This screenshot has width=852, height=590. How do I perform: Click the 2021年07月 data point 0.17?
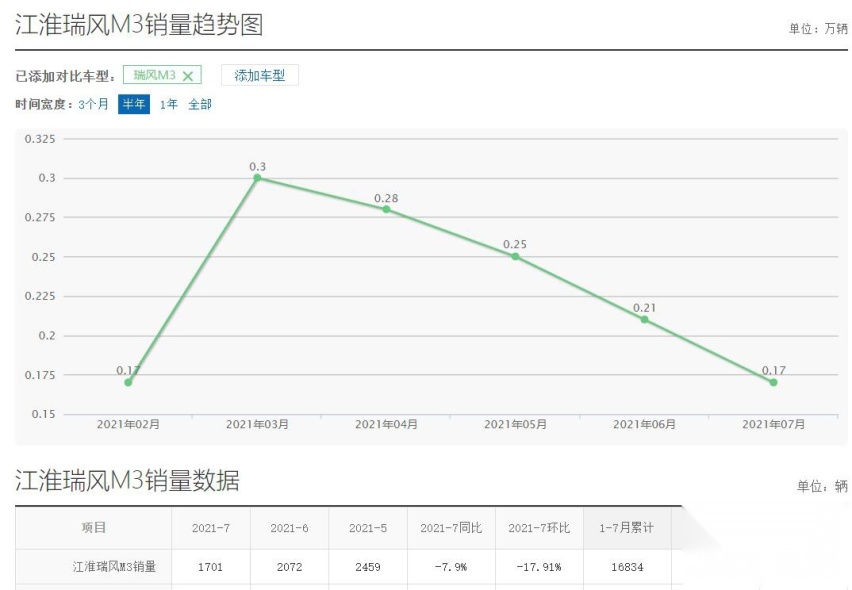[x=774, y=382]
